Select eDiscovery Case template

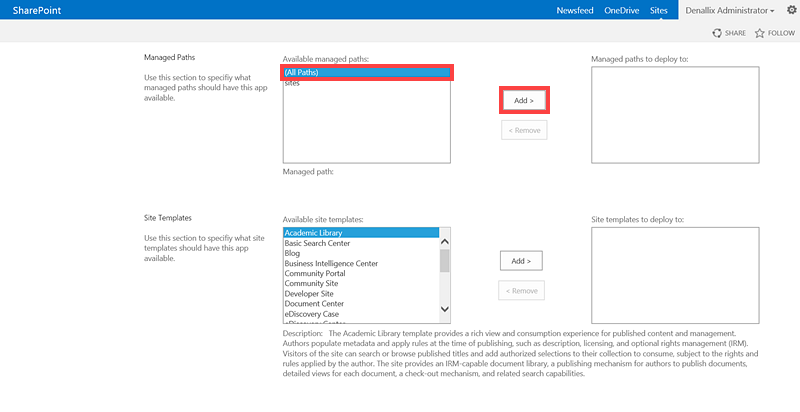tap(361, 314)
